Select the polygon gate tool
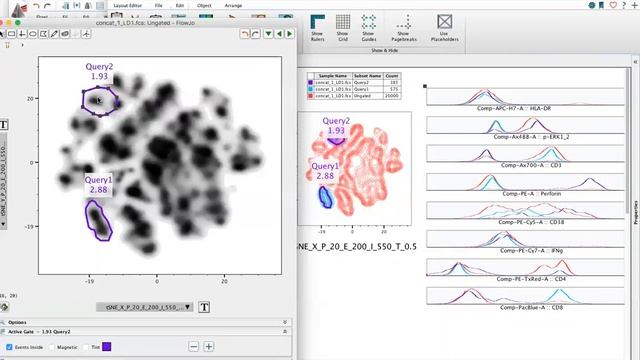This screenshot has height=360, width=640. [43, 34]
